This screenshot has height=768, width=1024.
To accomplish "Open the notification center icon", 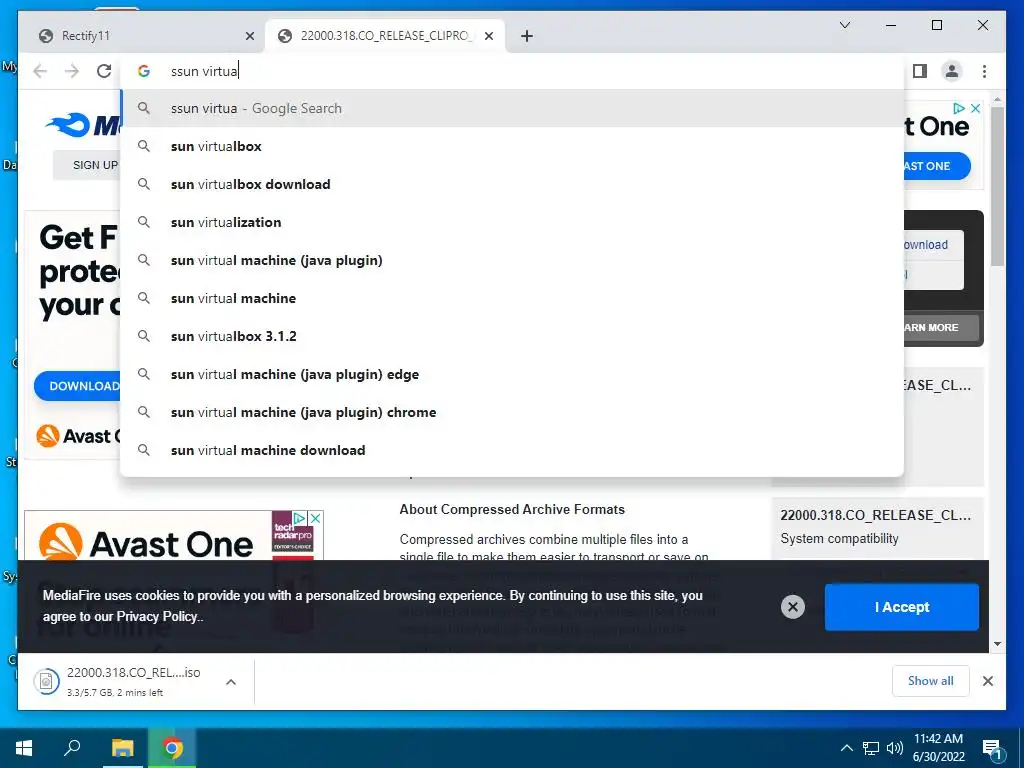I will click(x=991, y=748).
